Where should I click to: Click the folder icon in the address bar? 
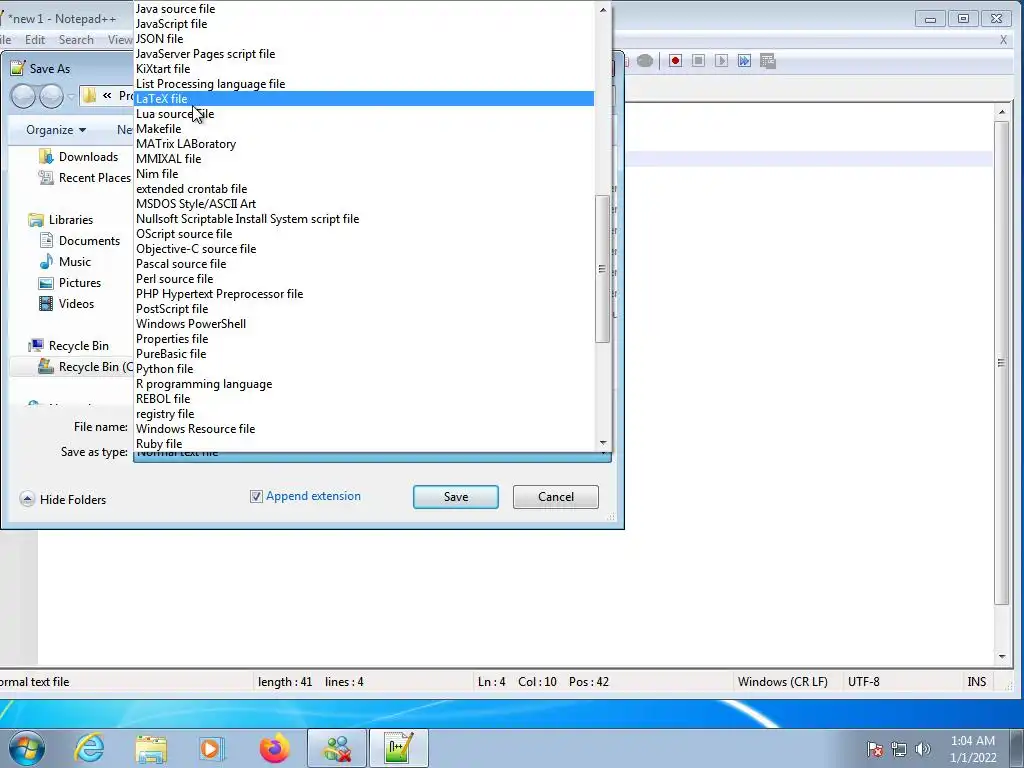(x=89, y=96)
